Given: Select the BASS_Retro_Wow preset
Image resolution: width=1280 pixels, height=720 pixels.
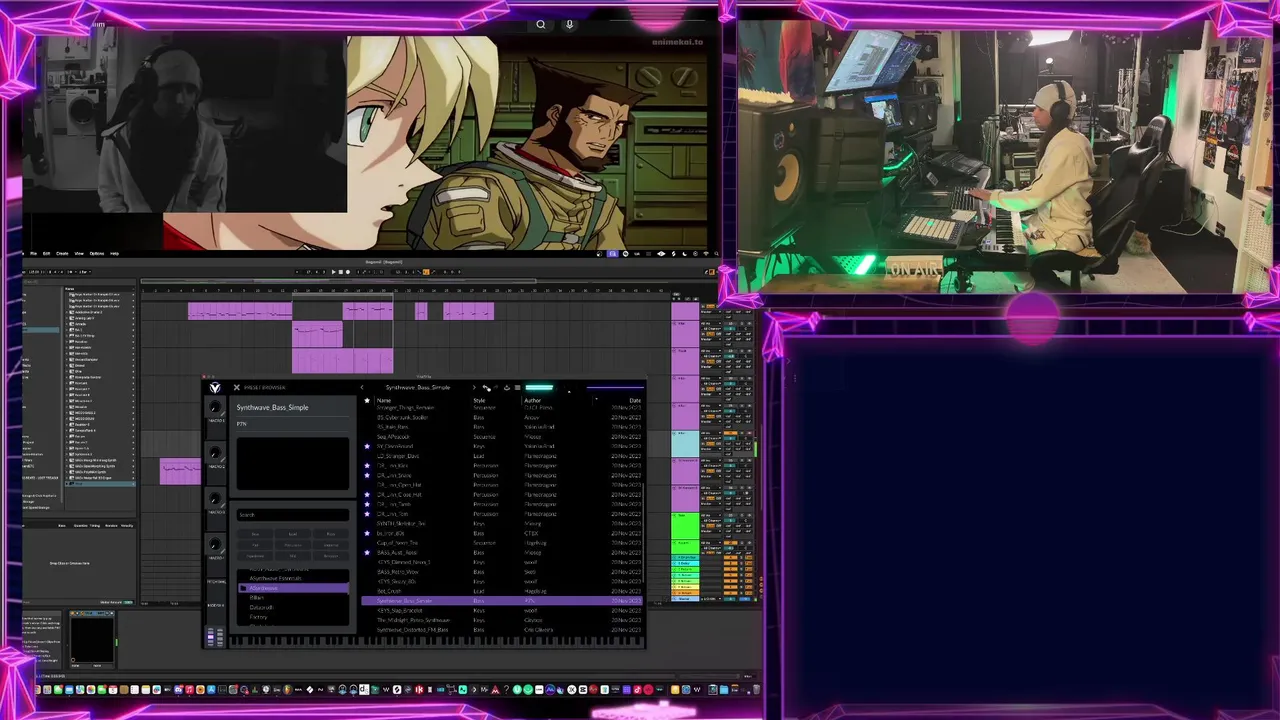Looking at the screenshot, I should click(397, 572).
